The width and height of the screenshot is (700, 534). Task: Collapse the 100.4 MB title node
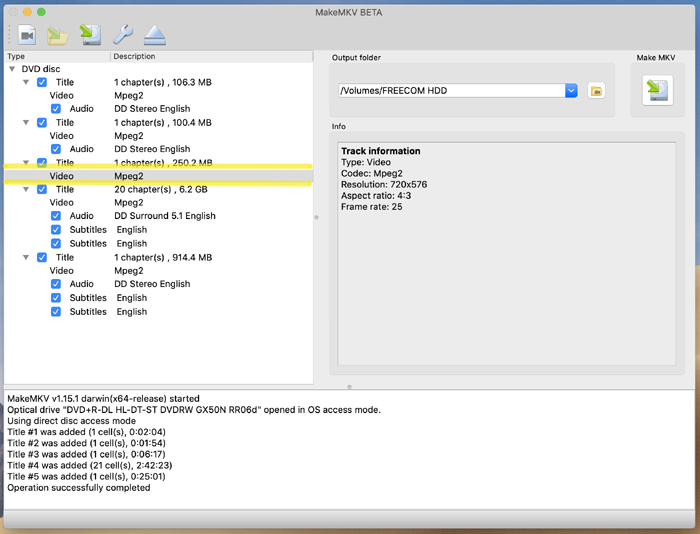pos(26,122)
